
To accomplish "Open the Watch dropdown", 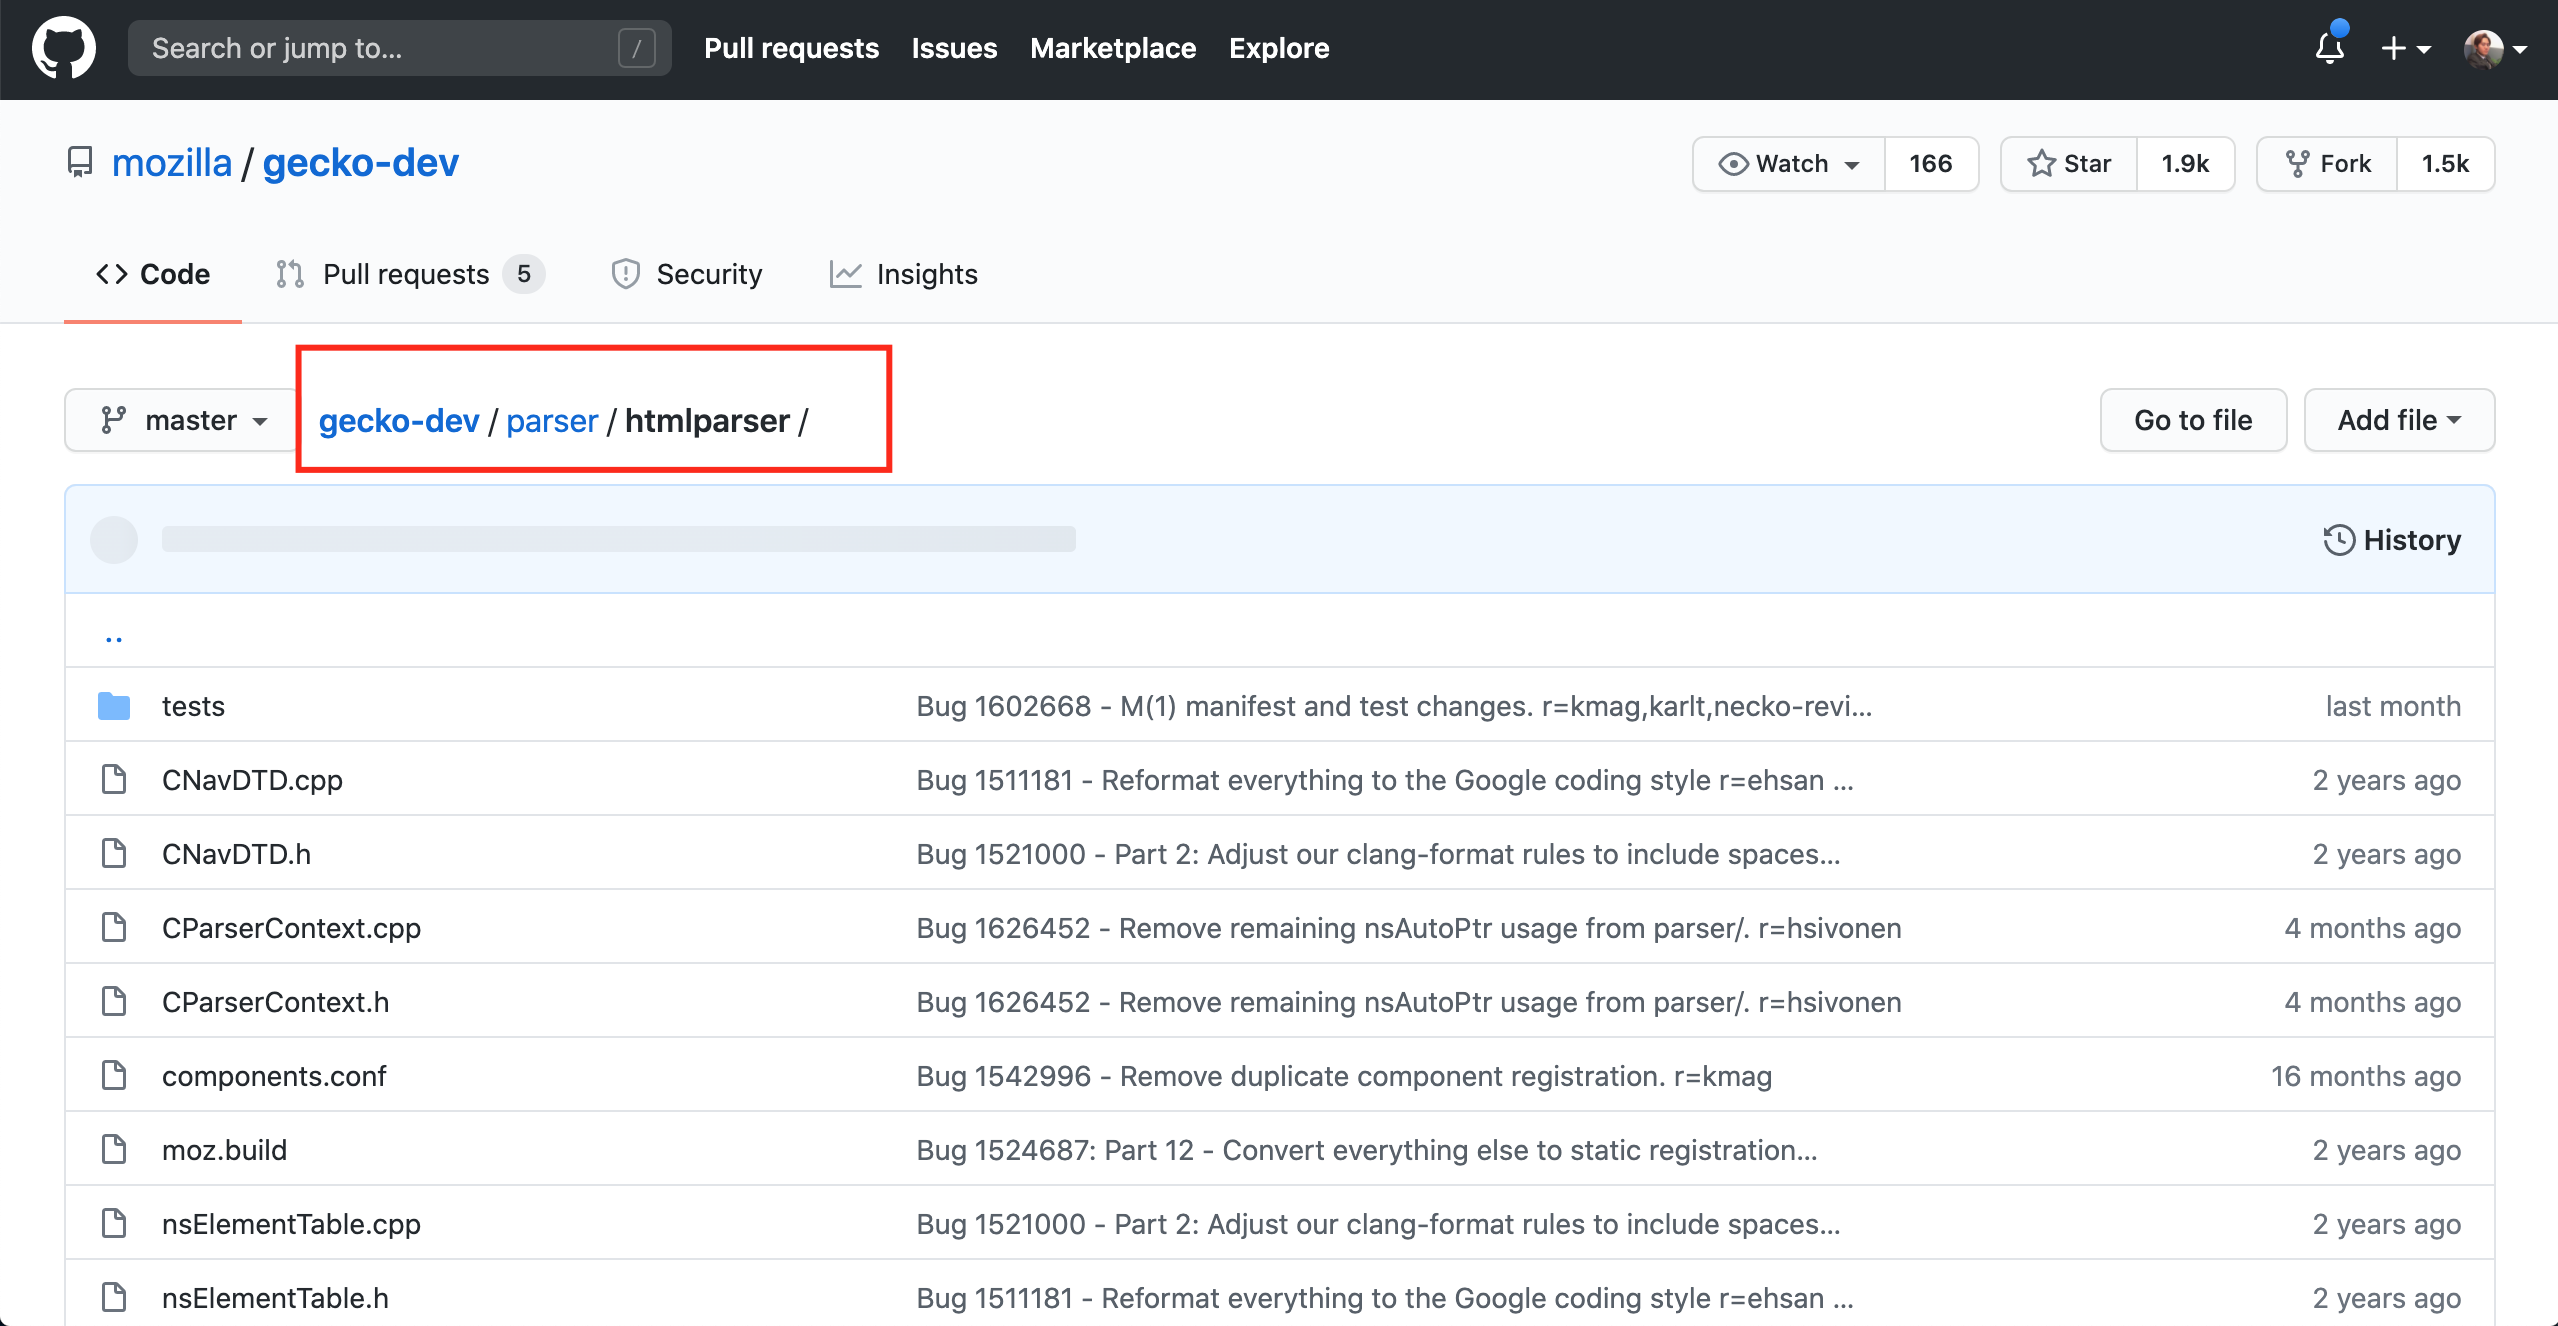I will 1789,163.
